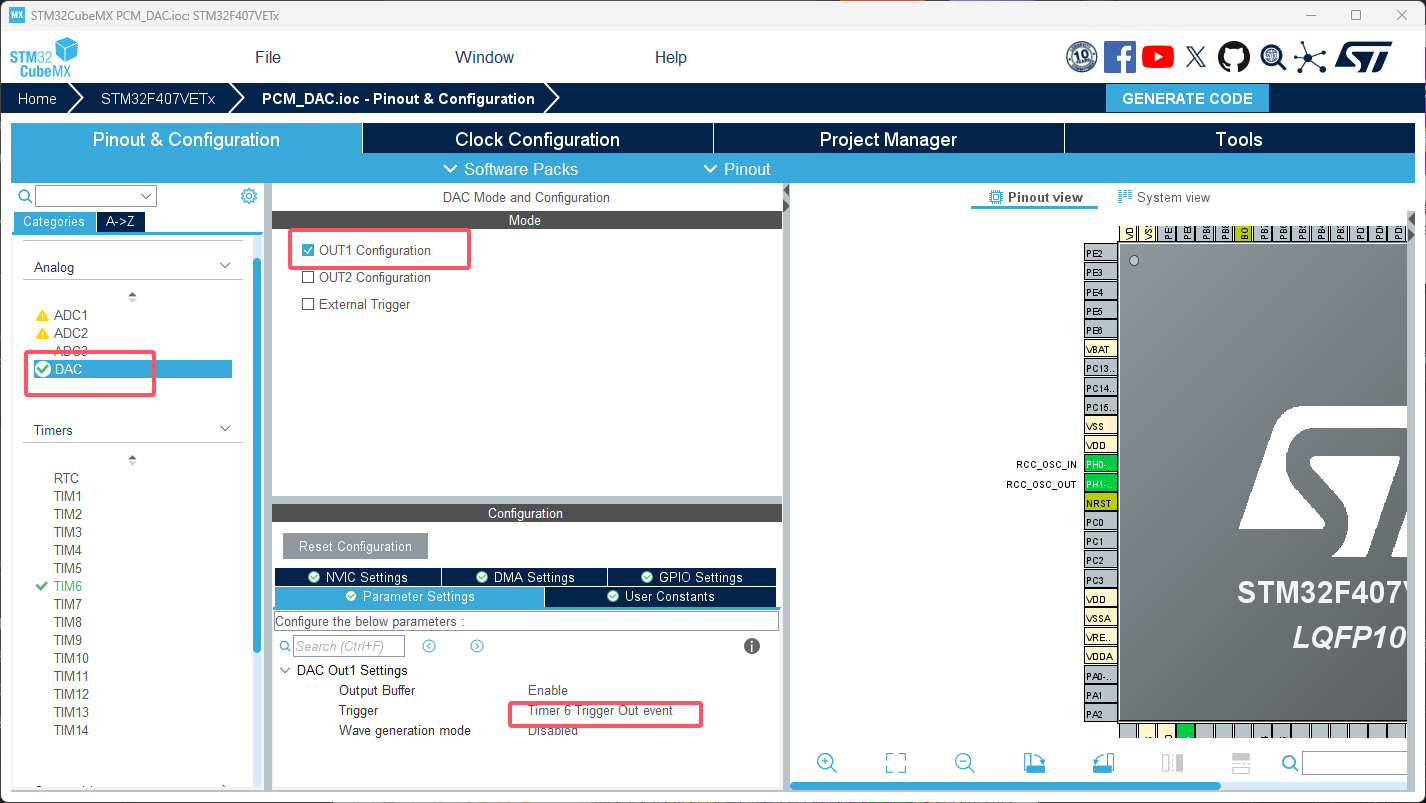Viewport: 1426px width, 803px height.
Task: Select RTC in the Timers list
Action: click(66, 478)
